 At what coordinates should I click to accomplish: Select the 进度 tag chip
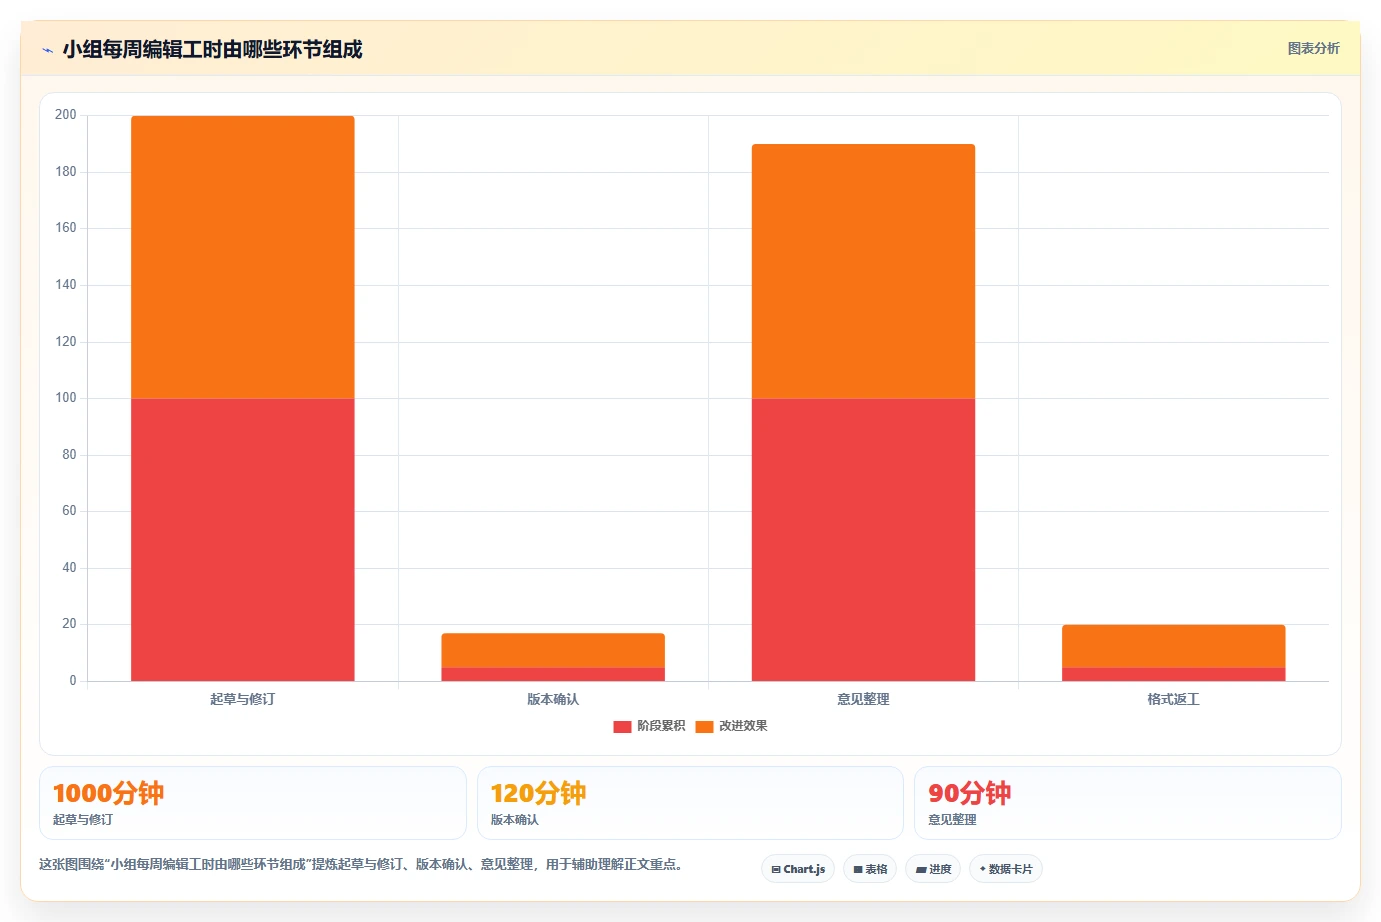coord(933,869)
